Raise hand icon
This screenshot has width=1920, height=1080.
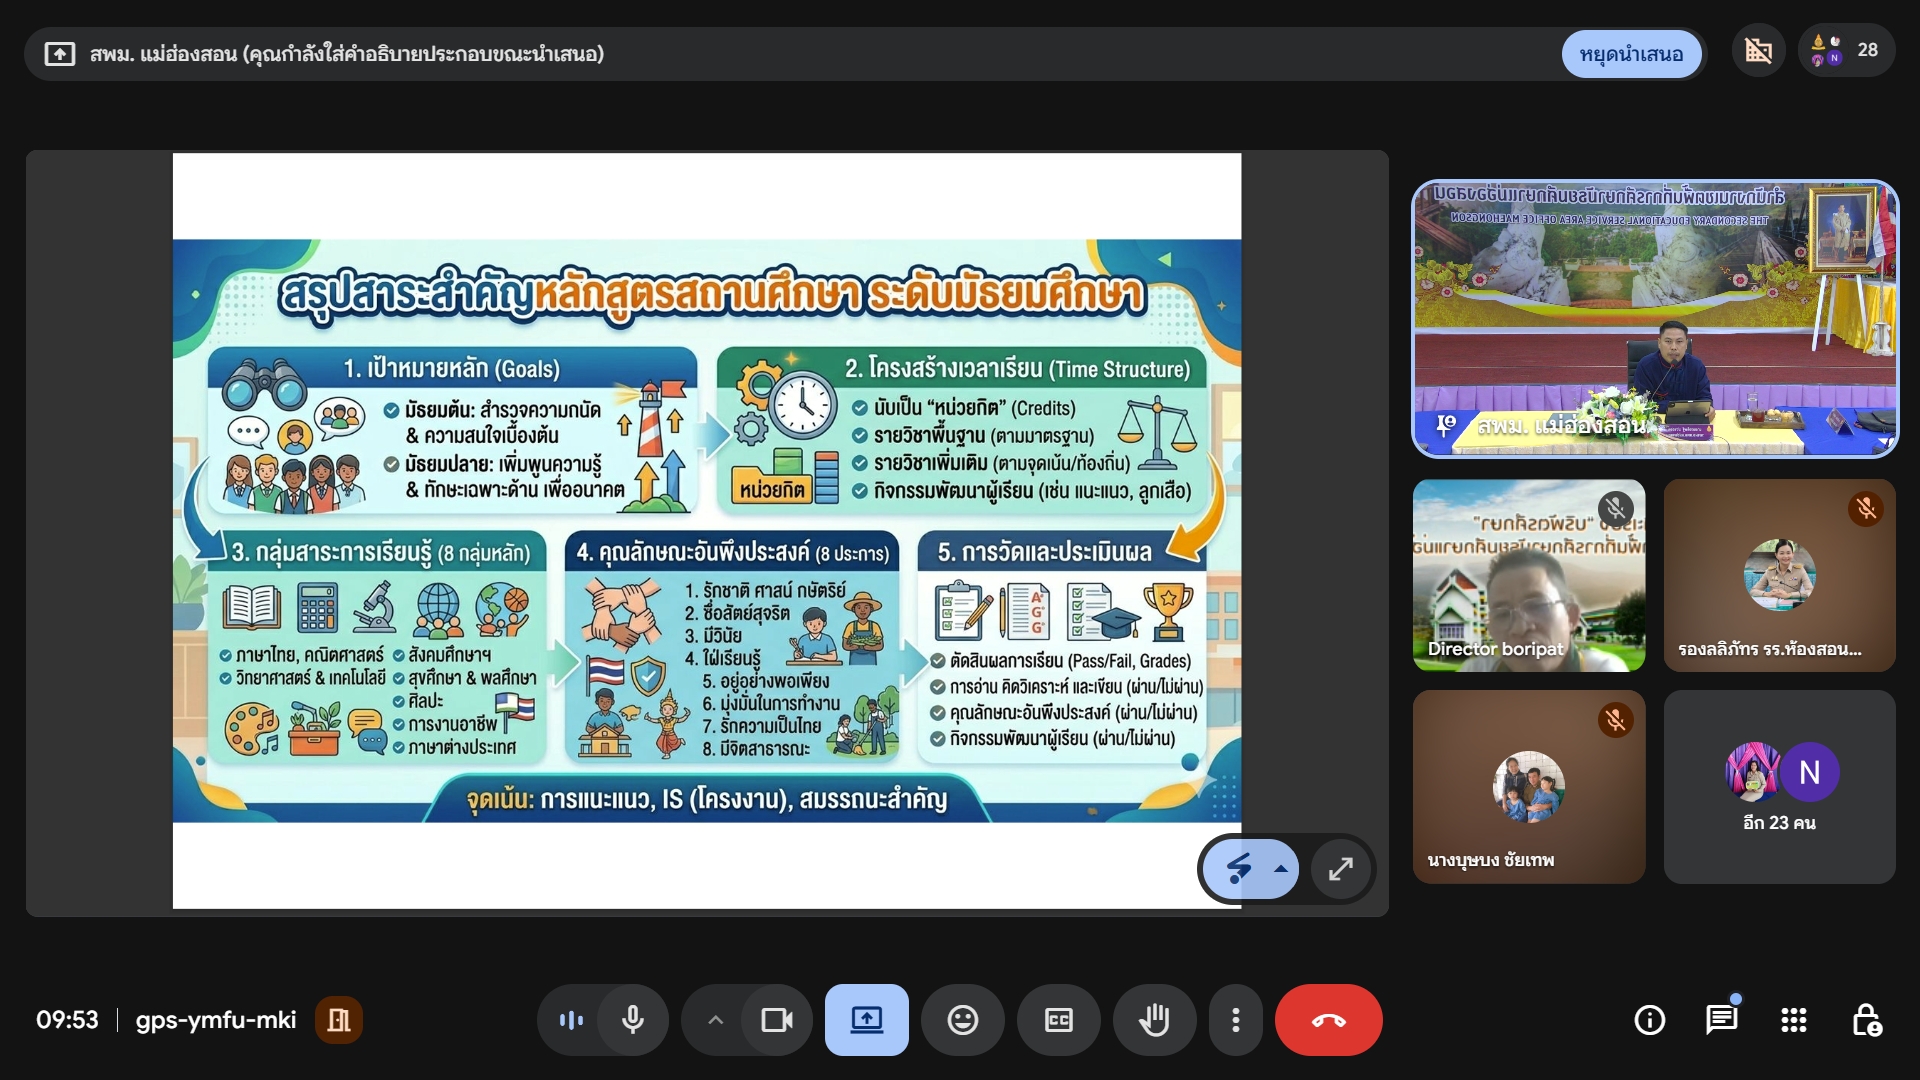(x=1154, y=1020)
